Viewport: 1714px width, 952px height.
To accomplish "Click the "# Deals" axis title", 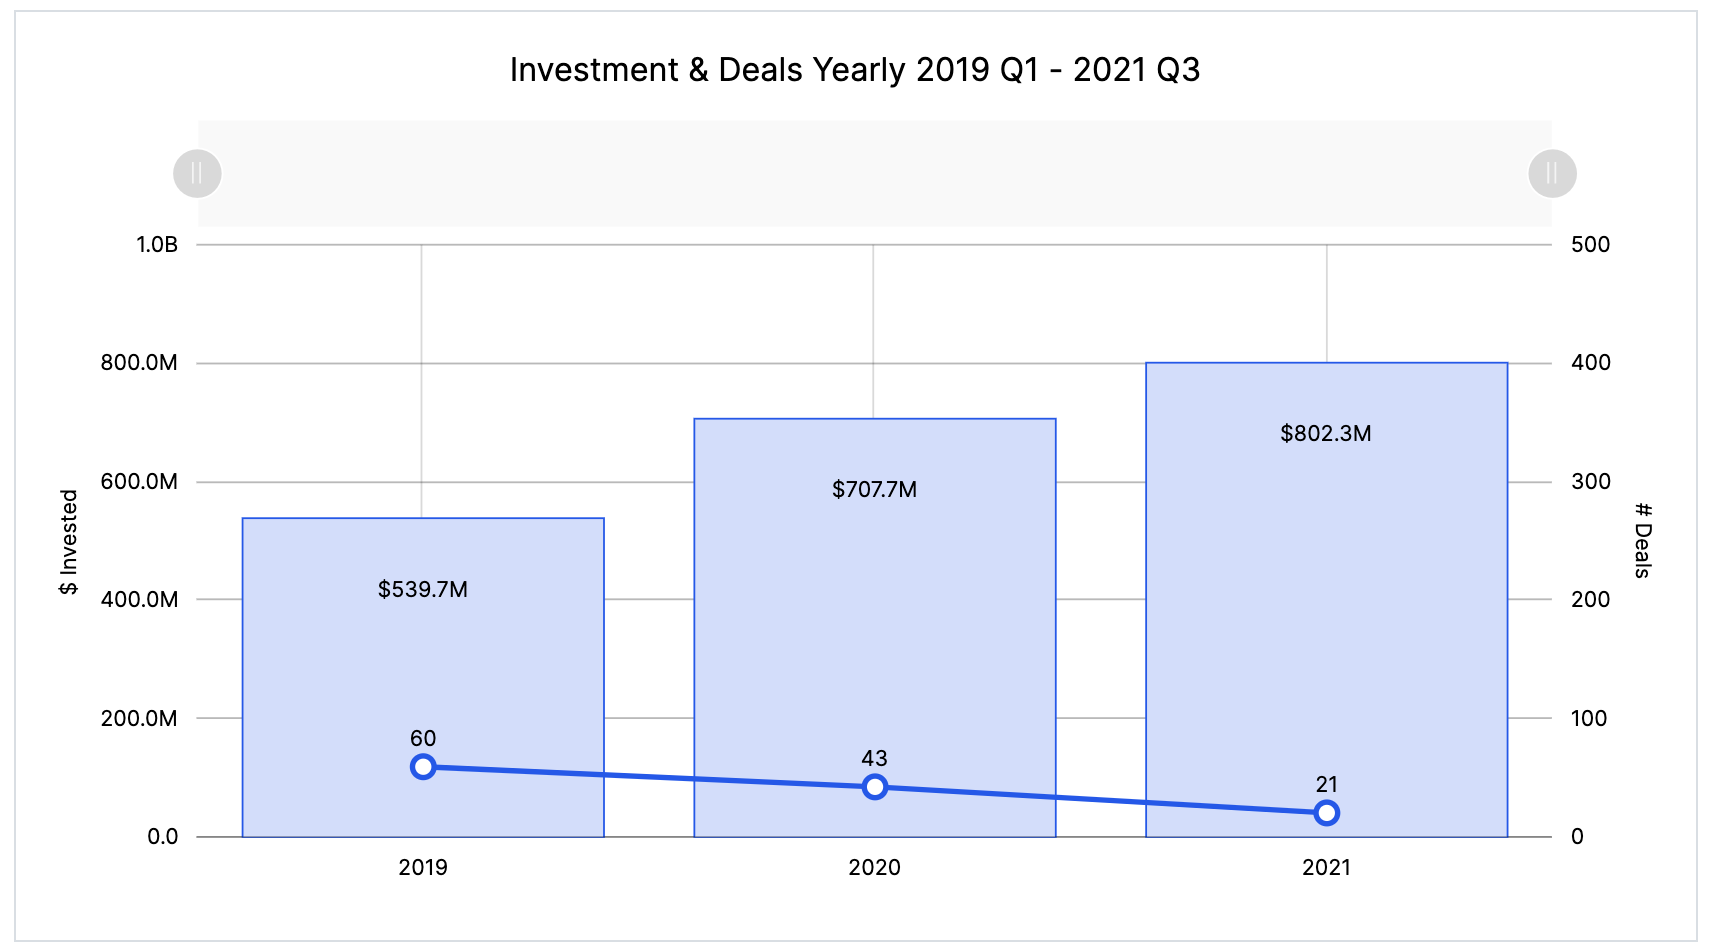I will [x=1642, y=540].
